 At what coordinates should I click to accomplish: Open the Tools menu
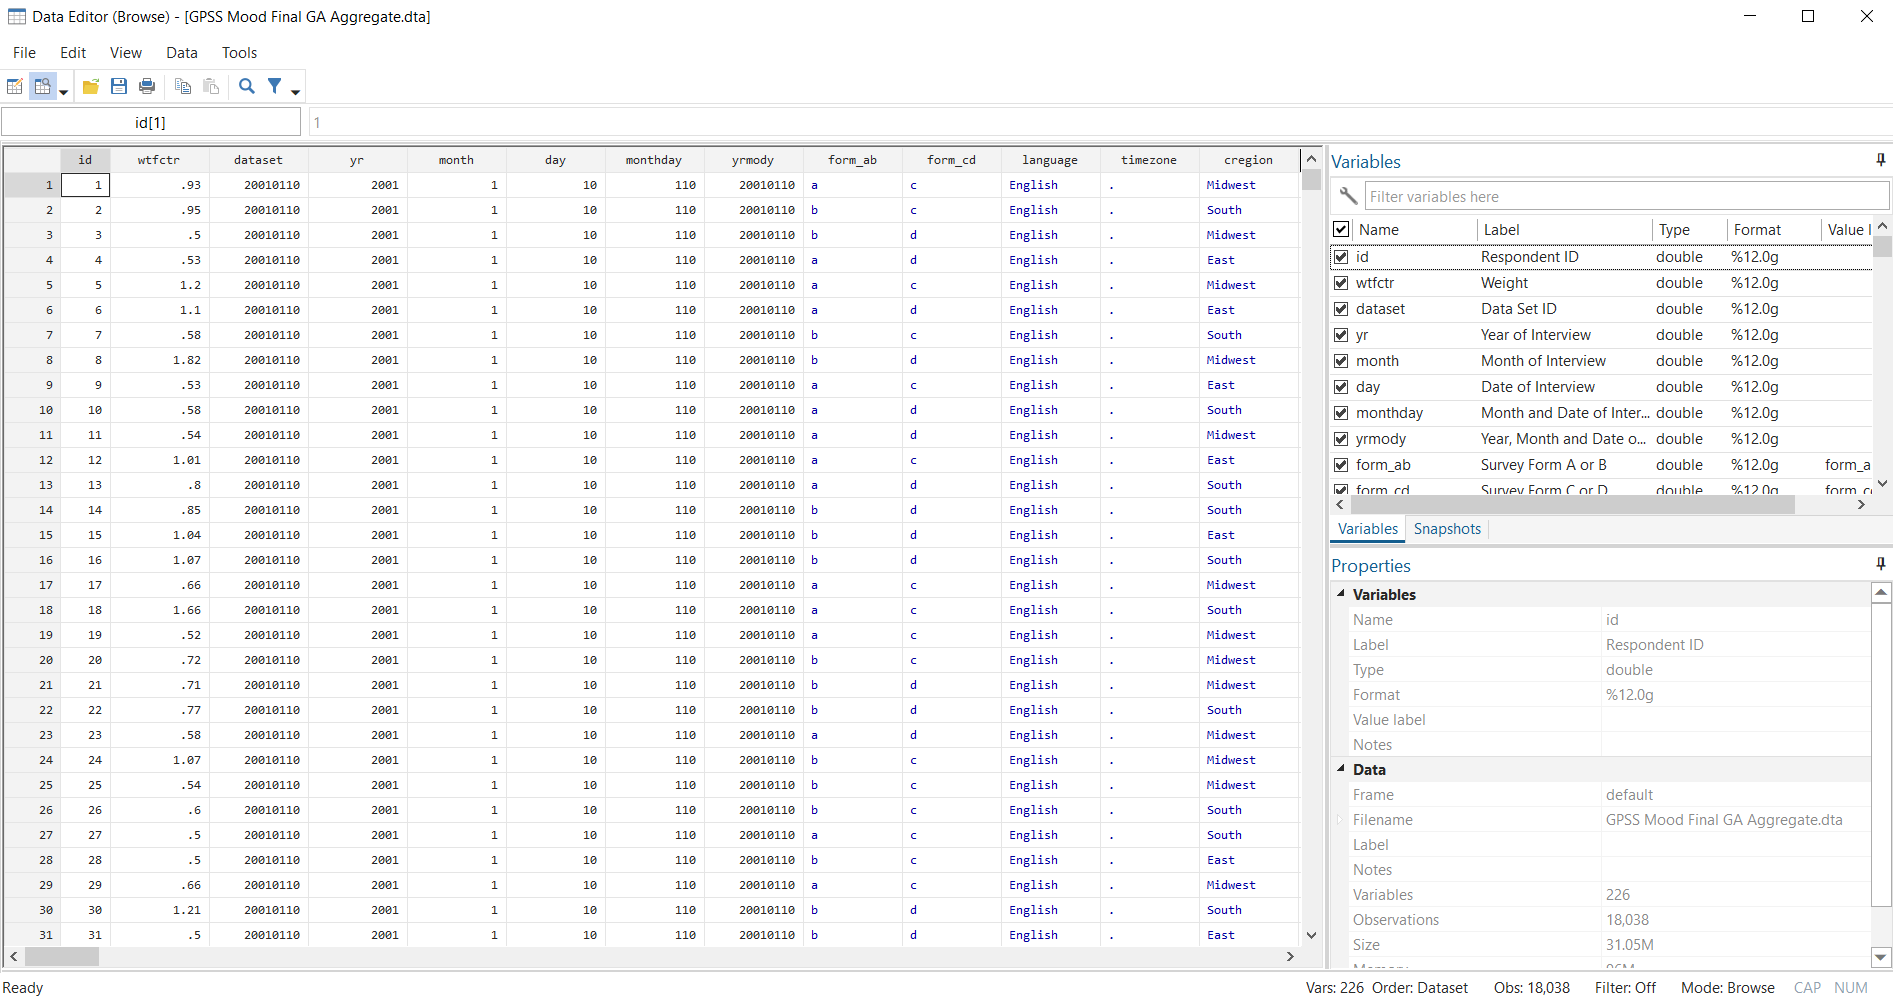pyautogui.click(x=239, y=52)
